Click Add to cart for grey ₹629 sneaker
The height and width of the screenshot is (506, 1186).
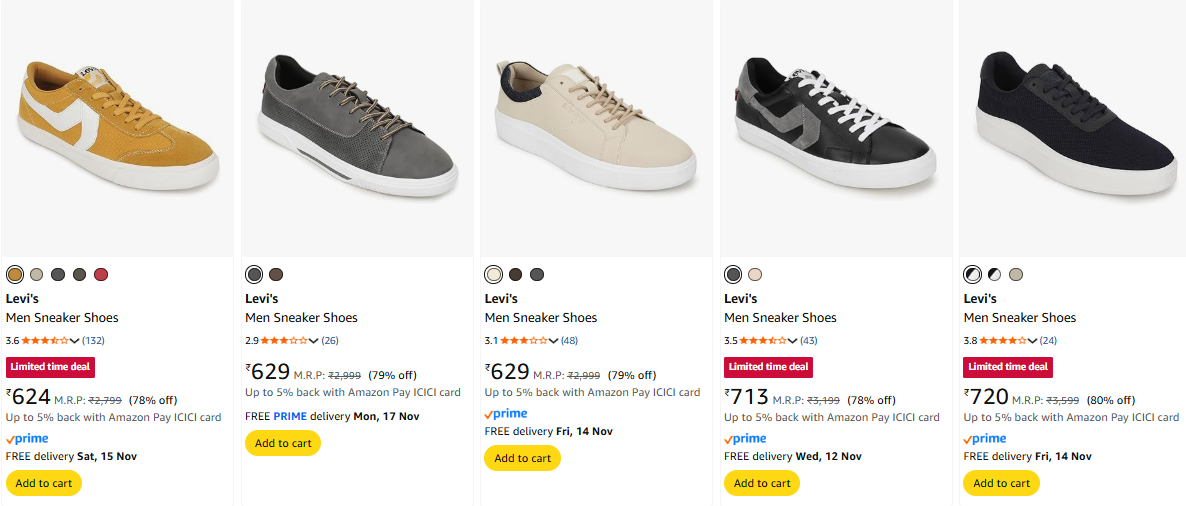(x=283, y=443)
